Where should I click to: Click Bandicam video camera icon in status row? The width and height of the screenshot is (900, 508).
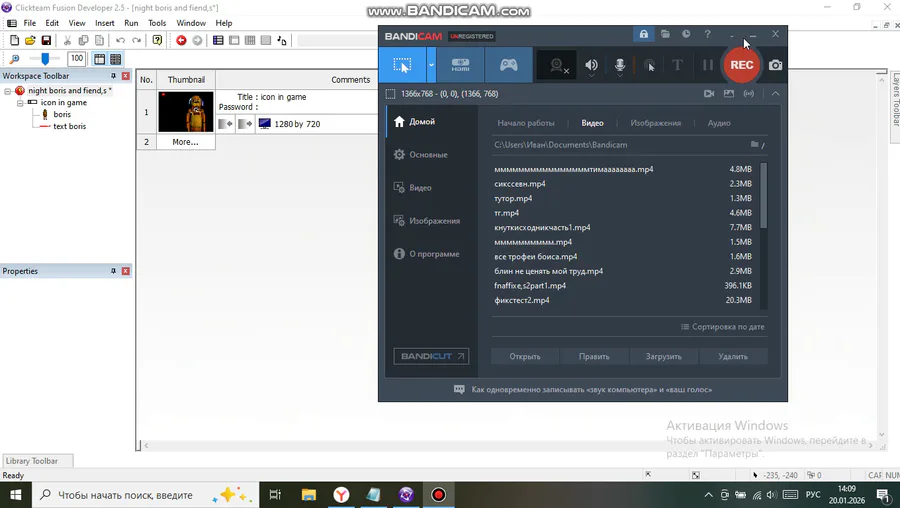pyautogui.click(x=709, y=94)
